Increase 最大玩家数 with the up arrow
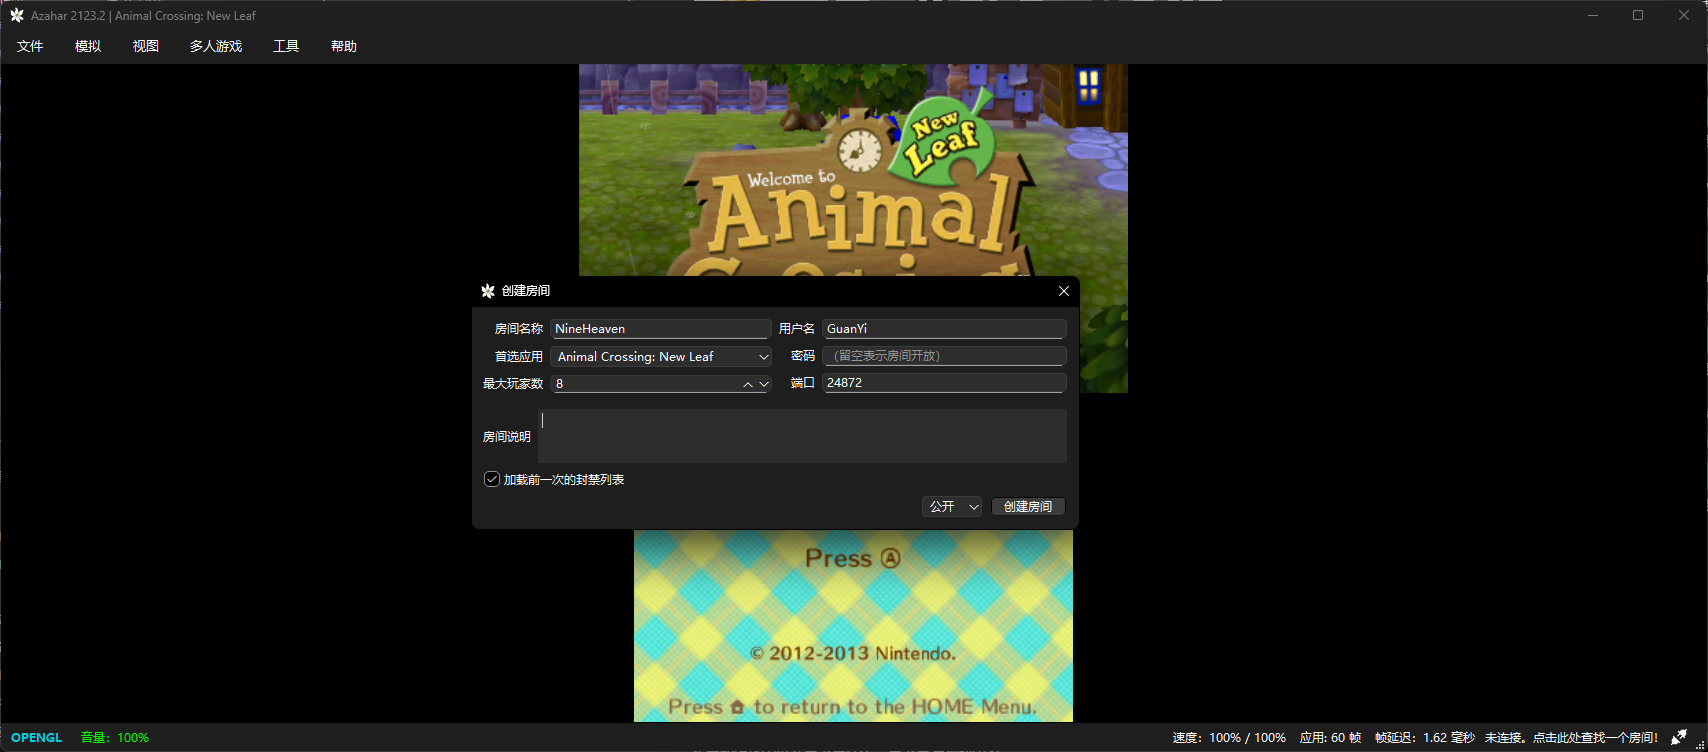This screenshot has height=752, width=1708. (747, 384)
